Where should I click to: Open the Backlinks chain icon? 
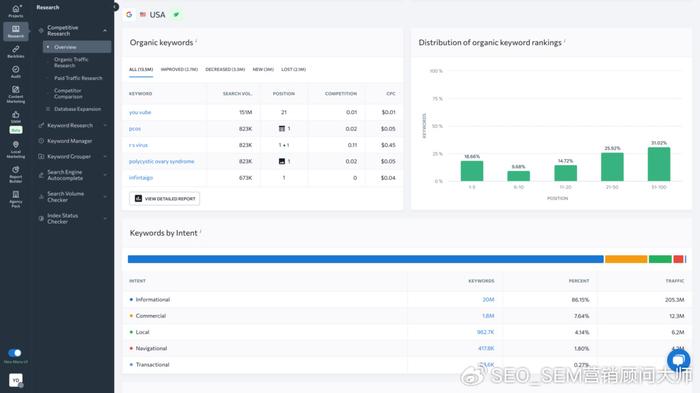[x=16, y=49]
